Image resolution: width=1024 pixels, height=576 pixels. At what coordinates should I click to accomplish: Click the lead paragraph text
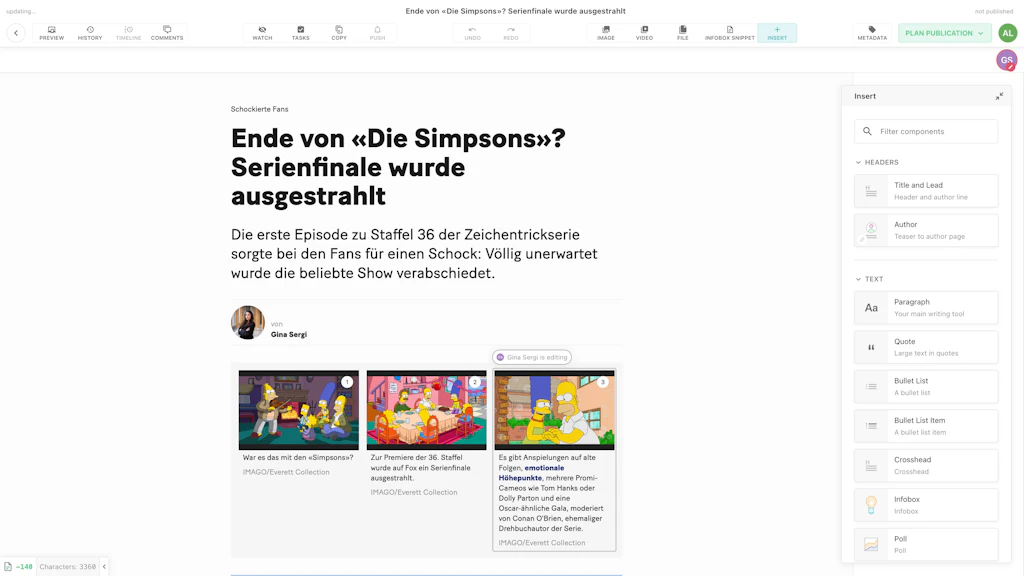(414, 253)
